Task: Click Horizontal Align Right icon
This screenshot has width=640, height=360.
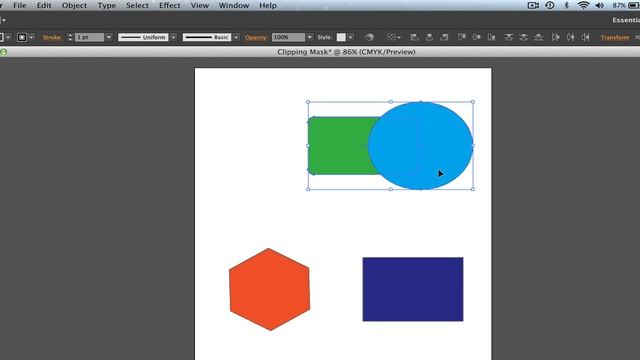Action: point(444,37)
